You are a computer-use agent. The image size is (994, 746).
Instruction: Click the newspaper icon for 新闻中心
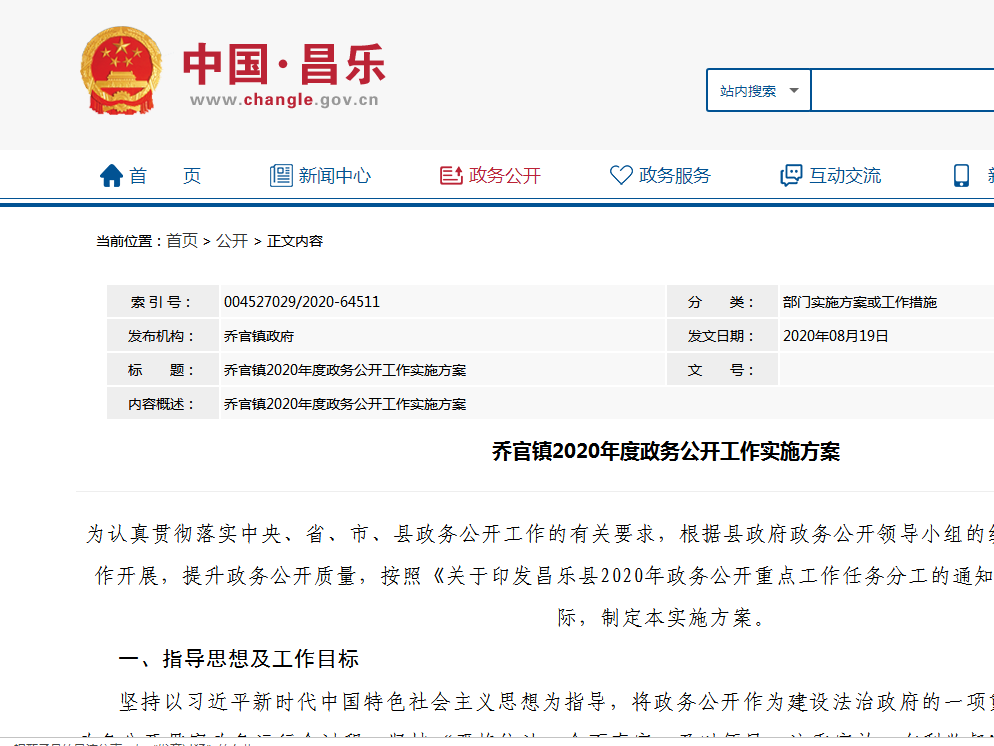coord(281,176)
